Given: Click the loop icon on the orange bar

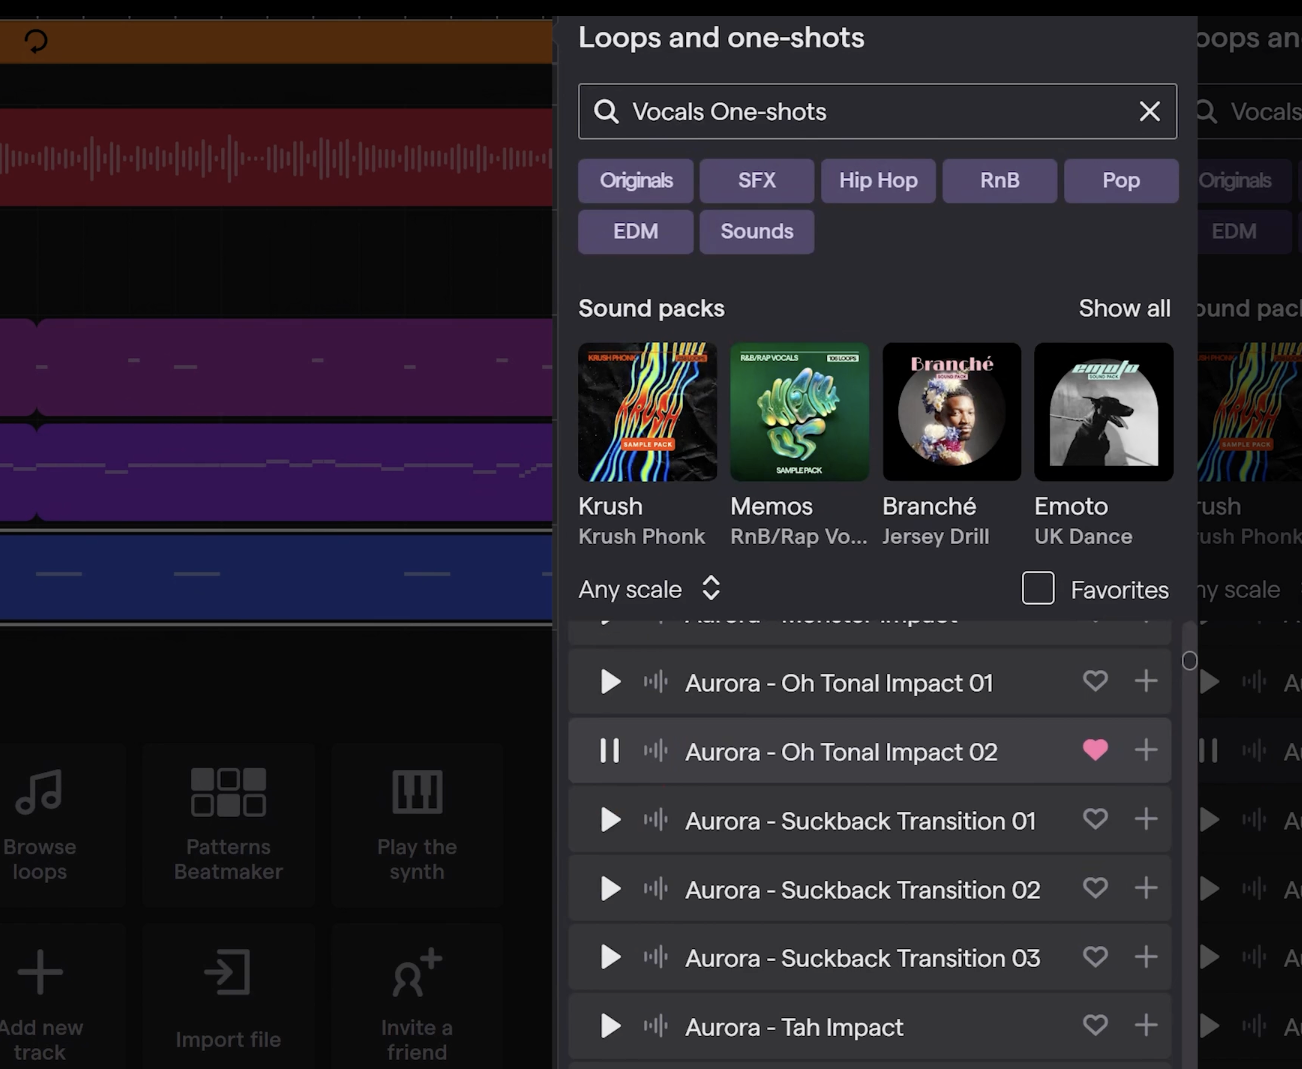Looking at the screenshot, I should (36, 41).
